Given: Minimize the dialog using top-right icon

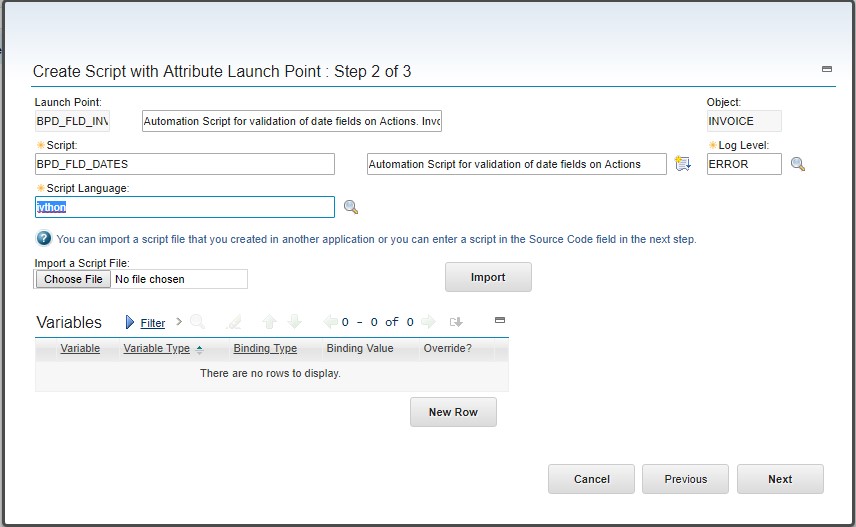Looking at the screenshot, I should coord(827,69).
